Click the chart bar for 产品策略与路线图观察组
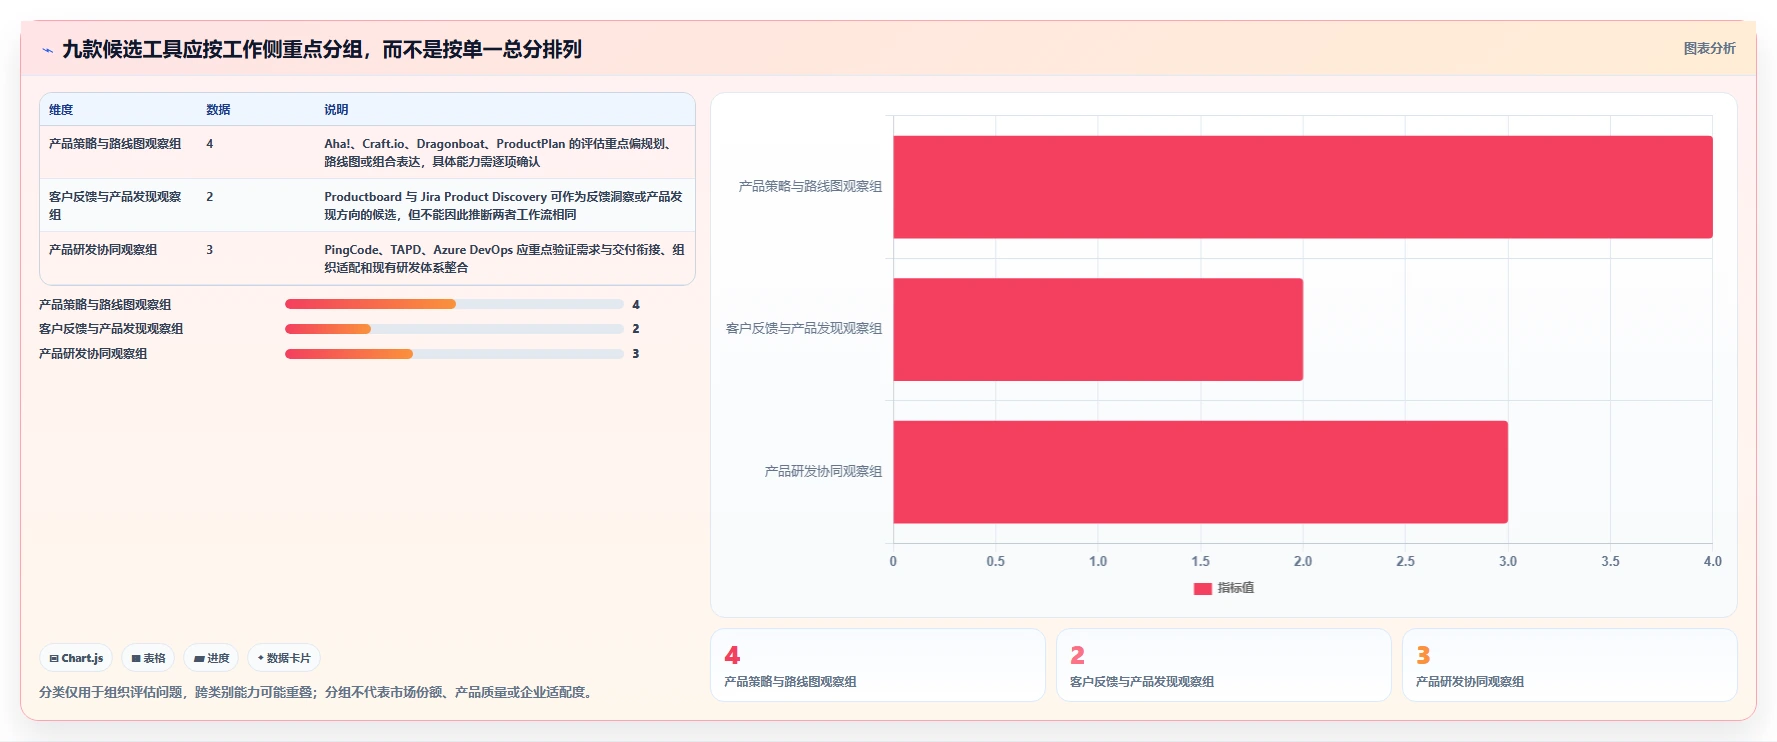The height and width of the screenshot is (742, 1777). coord(1302,187)
